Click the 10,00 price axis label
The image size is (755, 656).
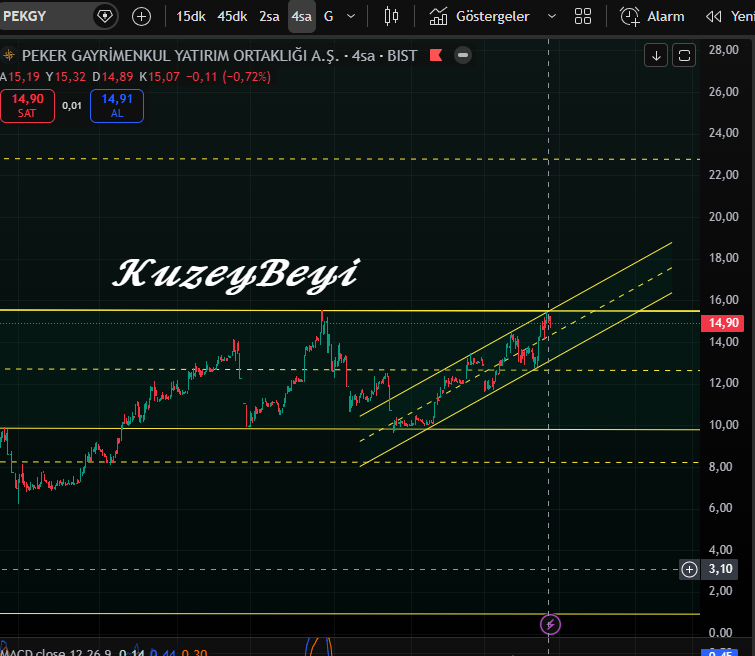(x=723, y=425)
